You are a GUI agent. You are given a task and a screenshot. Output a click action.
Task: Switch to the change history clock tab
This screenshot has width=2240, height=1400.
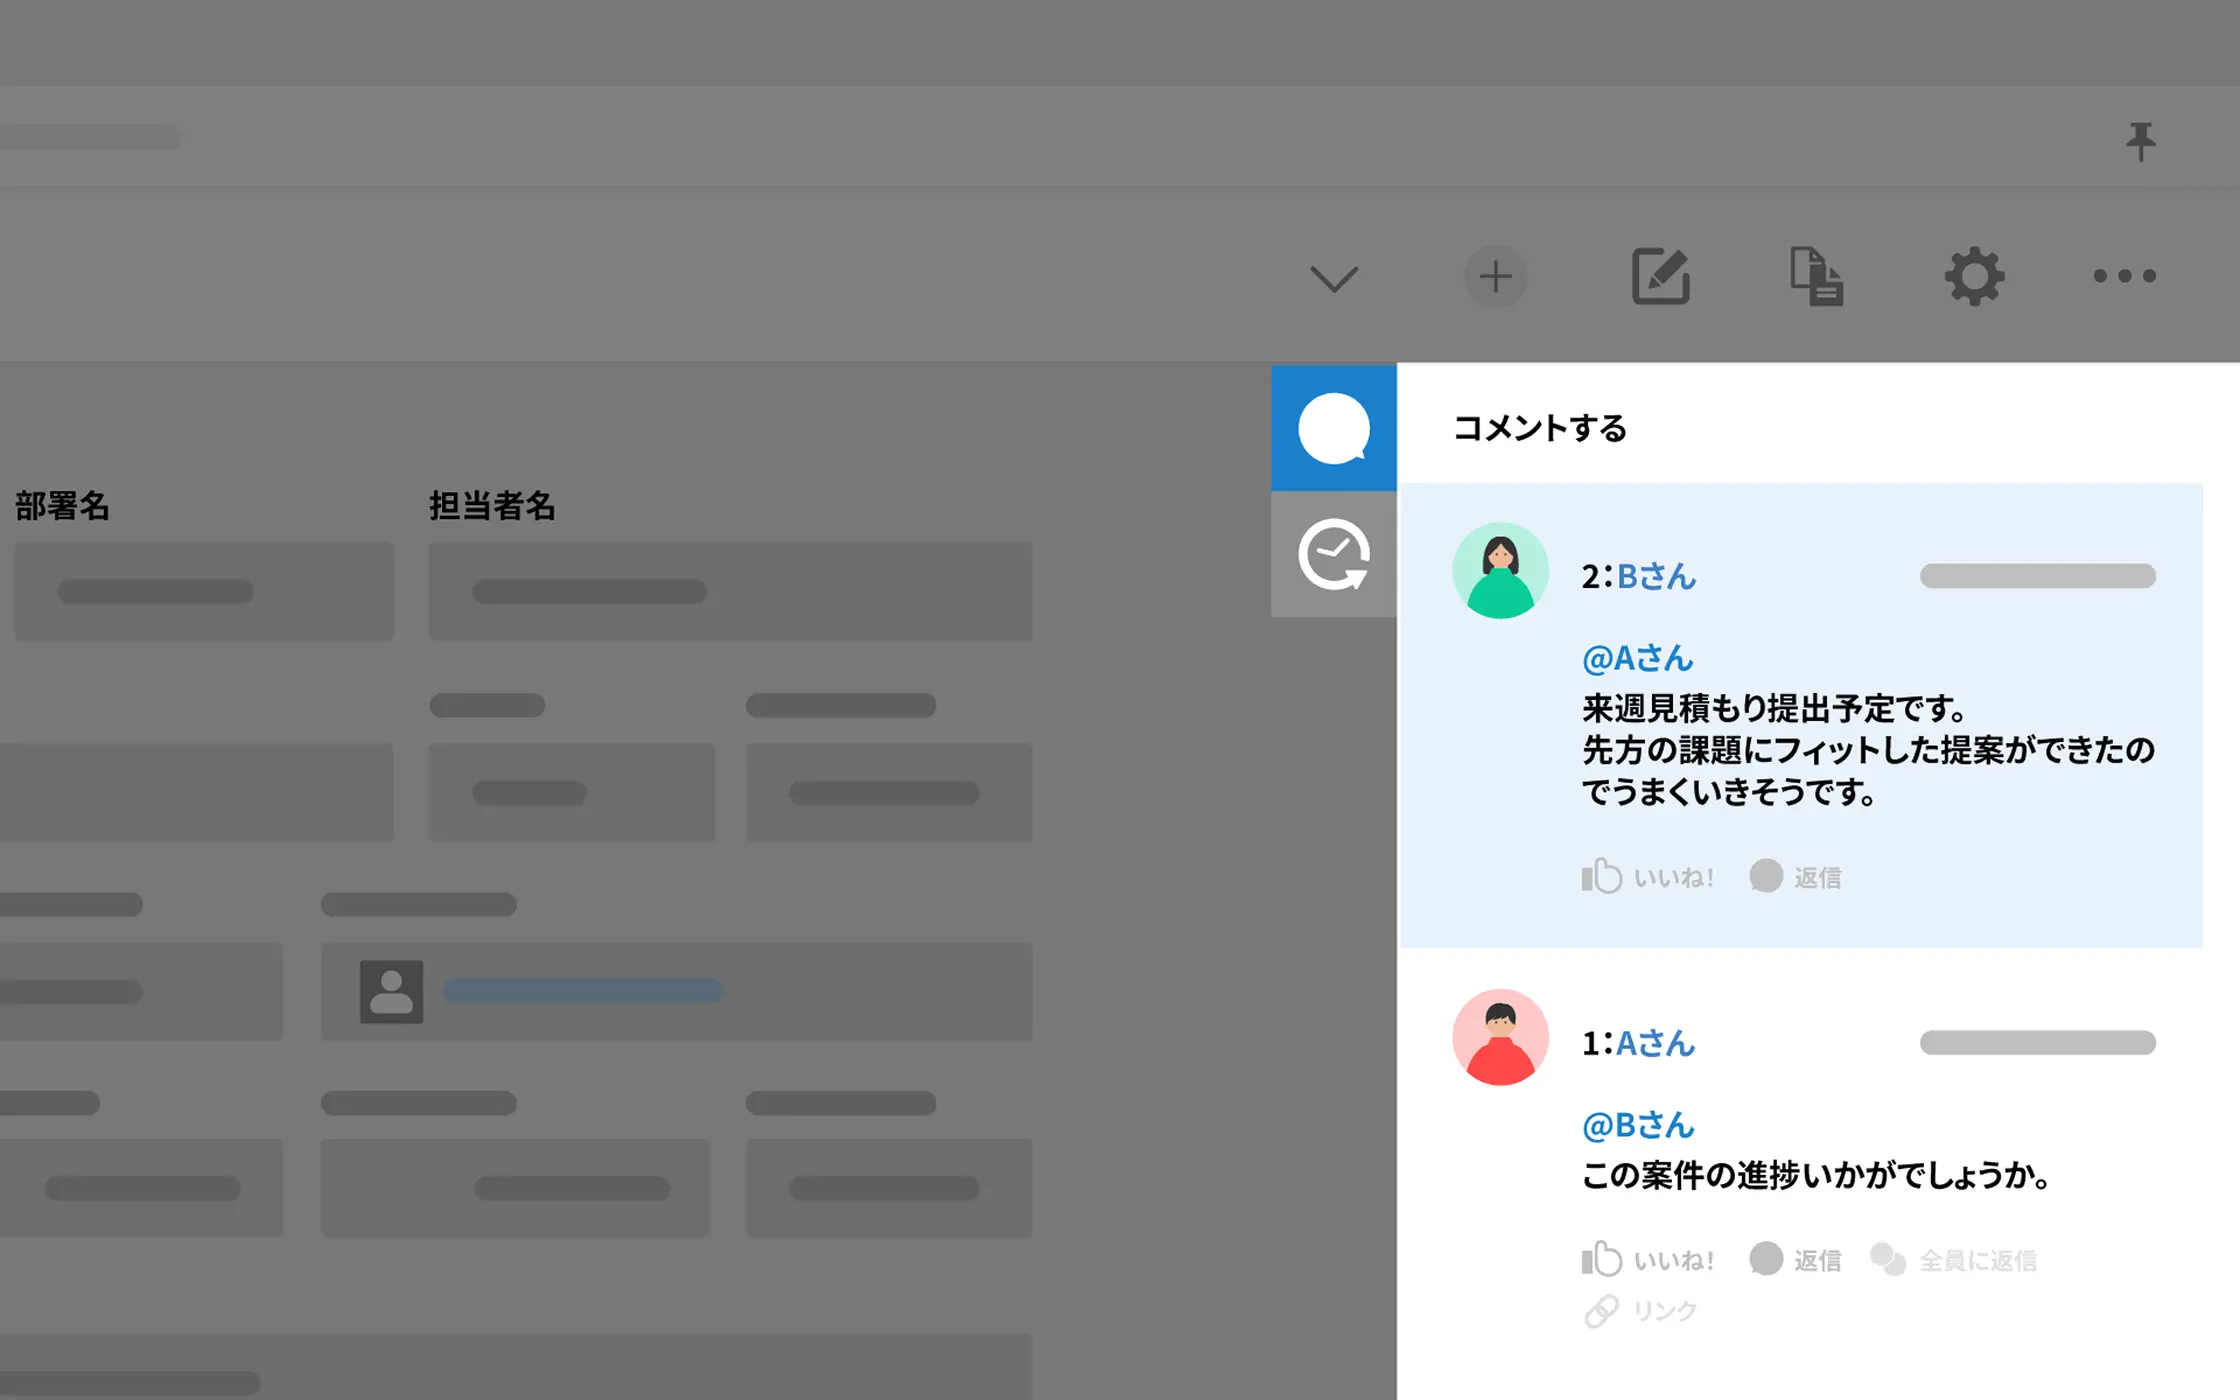point(1333,554)
